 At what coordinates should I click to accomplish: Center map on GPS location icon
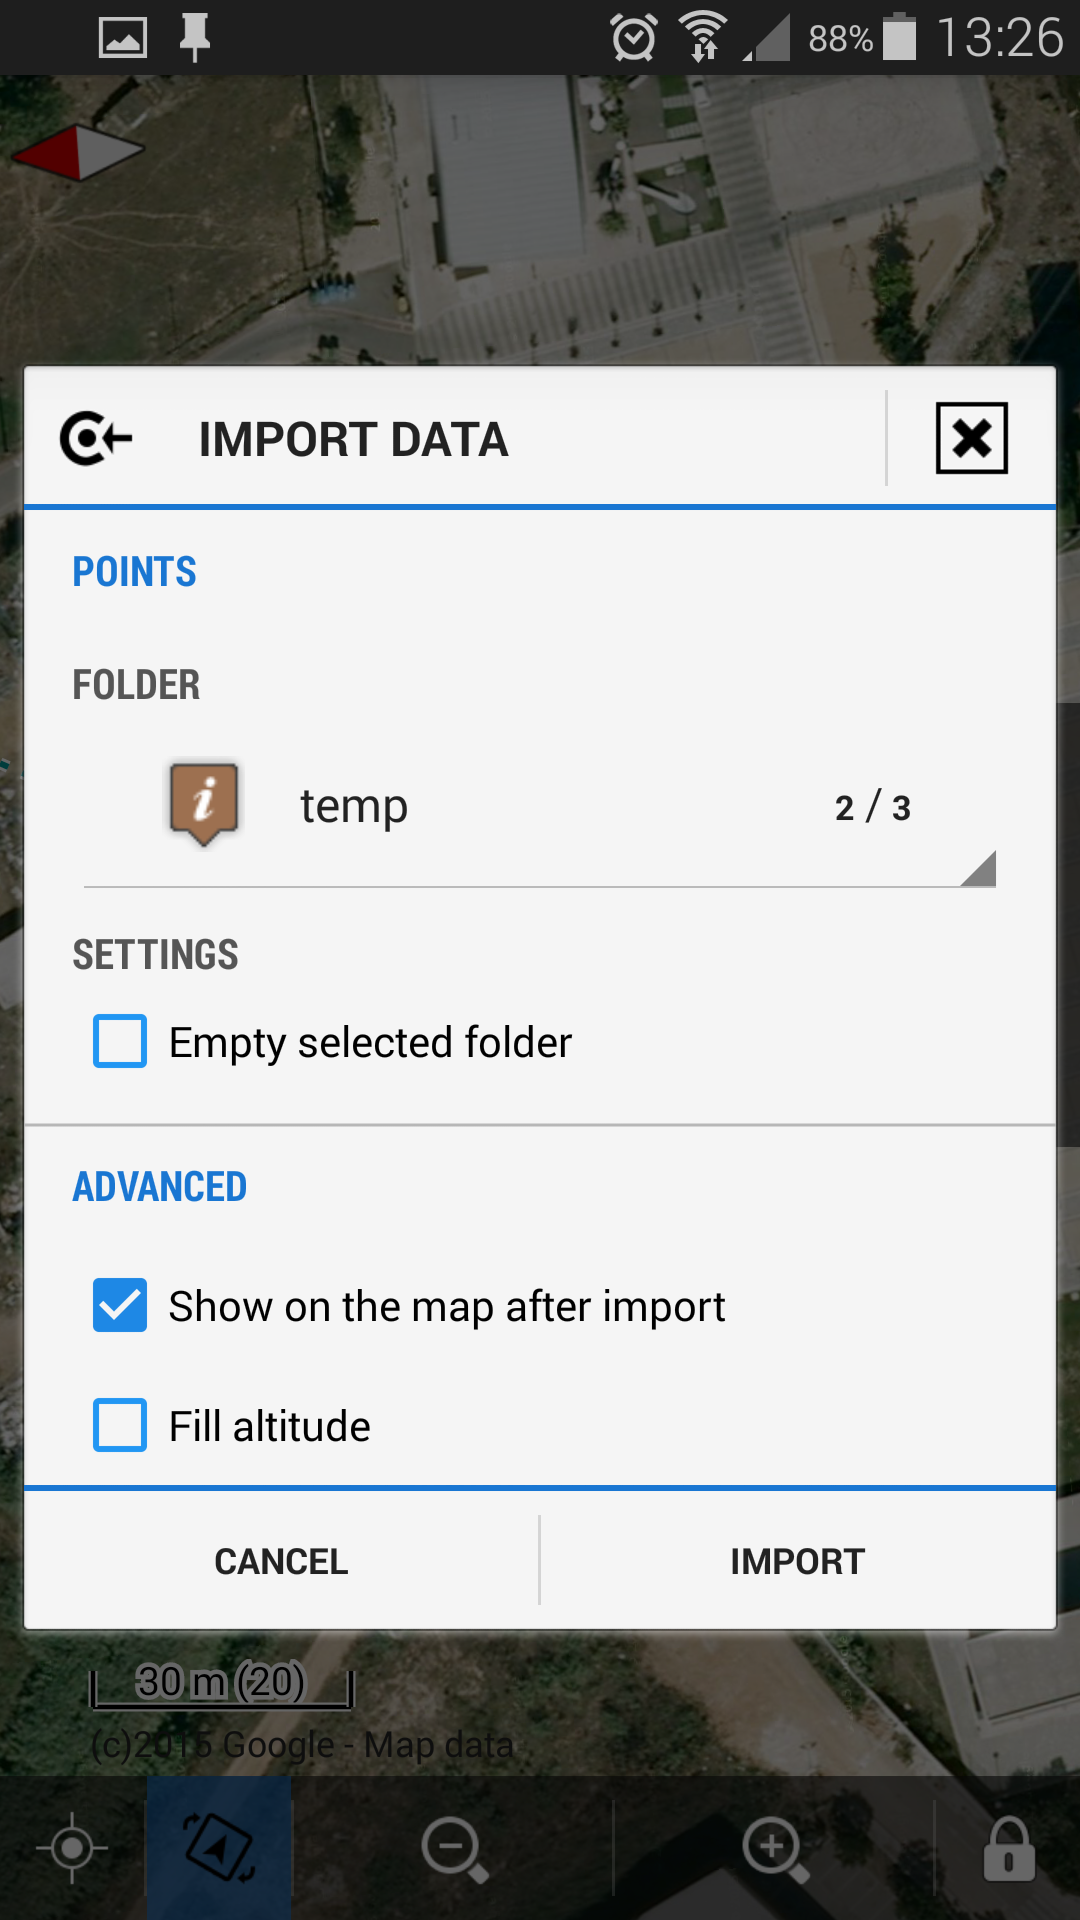coord(72,1847)
